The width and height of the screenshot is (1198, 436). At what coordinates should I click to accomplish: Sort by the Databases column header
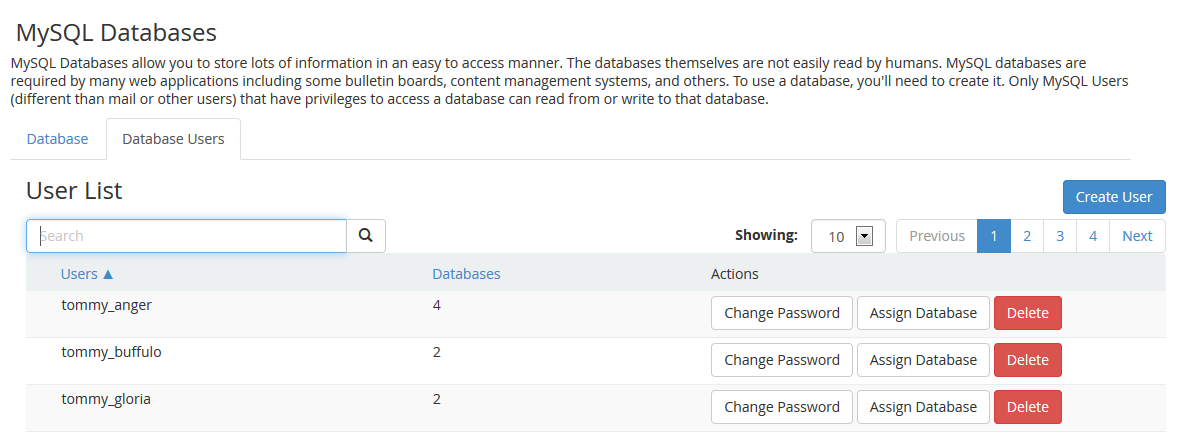(x=466, y=274)
